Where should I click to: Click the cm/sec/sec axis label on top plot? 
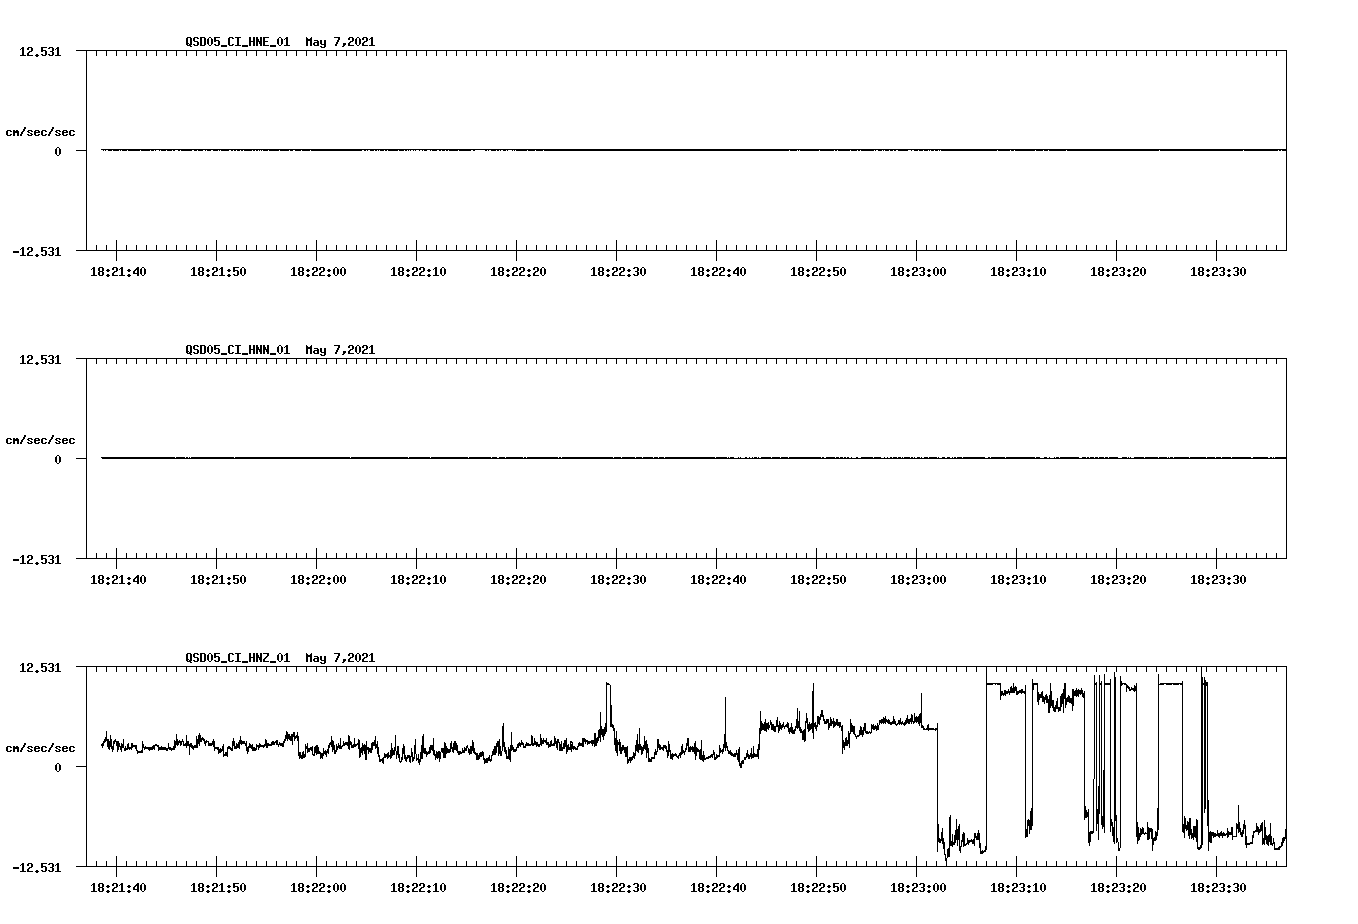(40, 131)
